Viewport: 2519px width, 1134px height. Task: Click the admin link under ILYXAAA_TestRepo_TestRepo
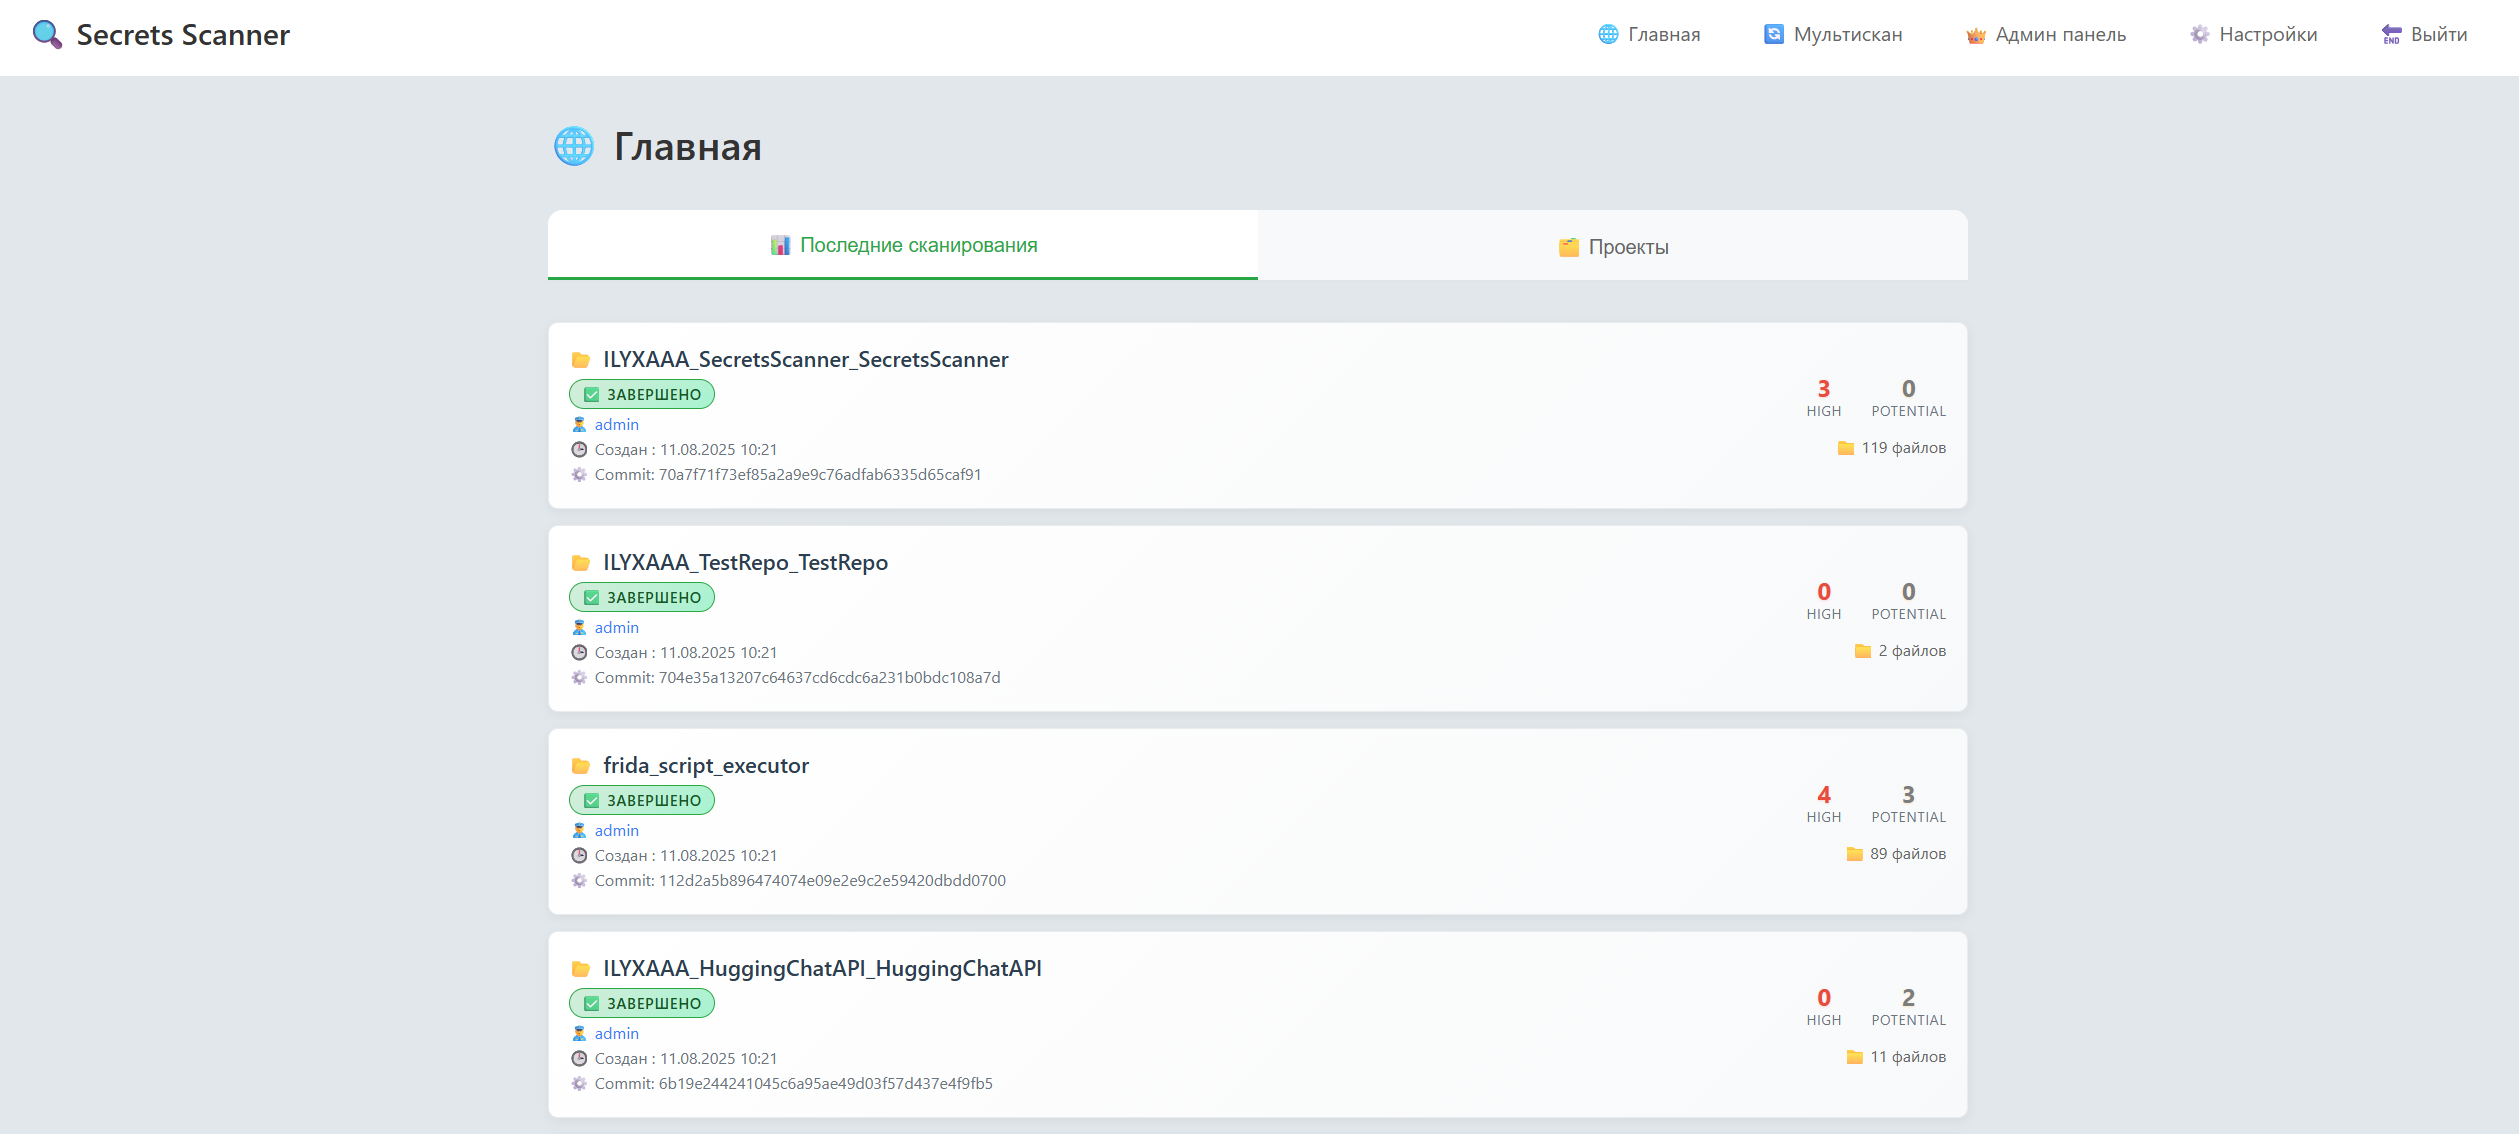click(616, 628)
